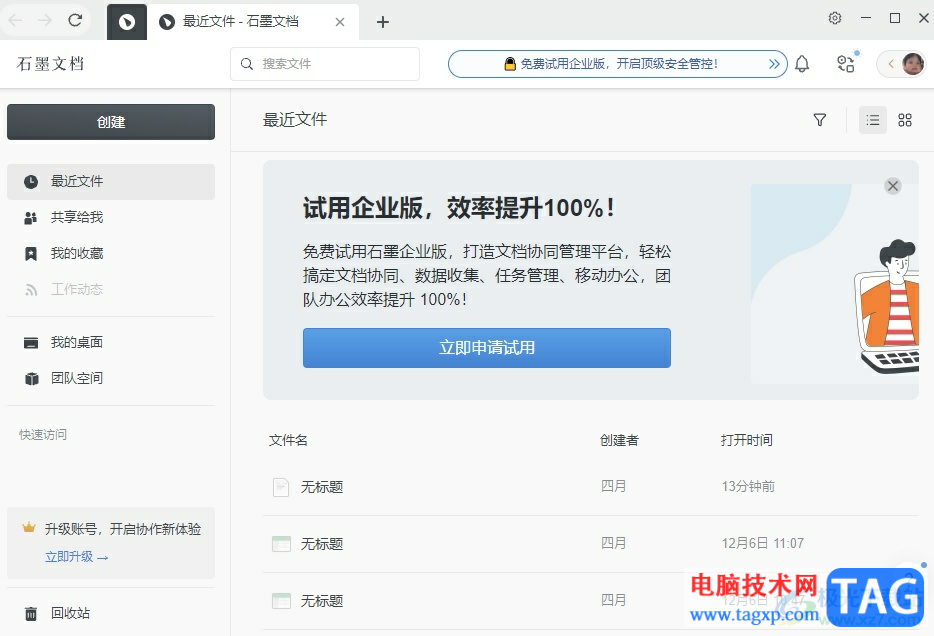Open the settings gear in title bar
The width and height of the screenshot is (934, 636).
coord(835,18)
